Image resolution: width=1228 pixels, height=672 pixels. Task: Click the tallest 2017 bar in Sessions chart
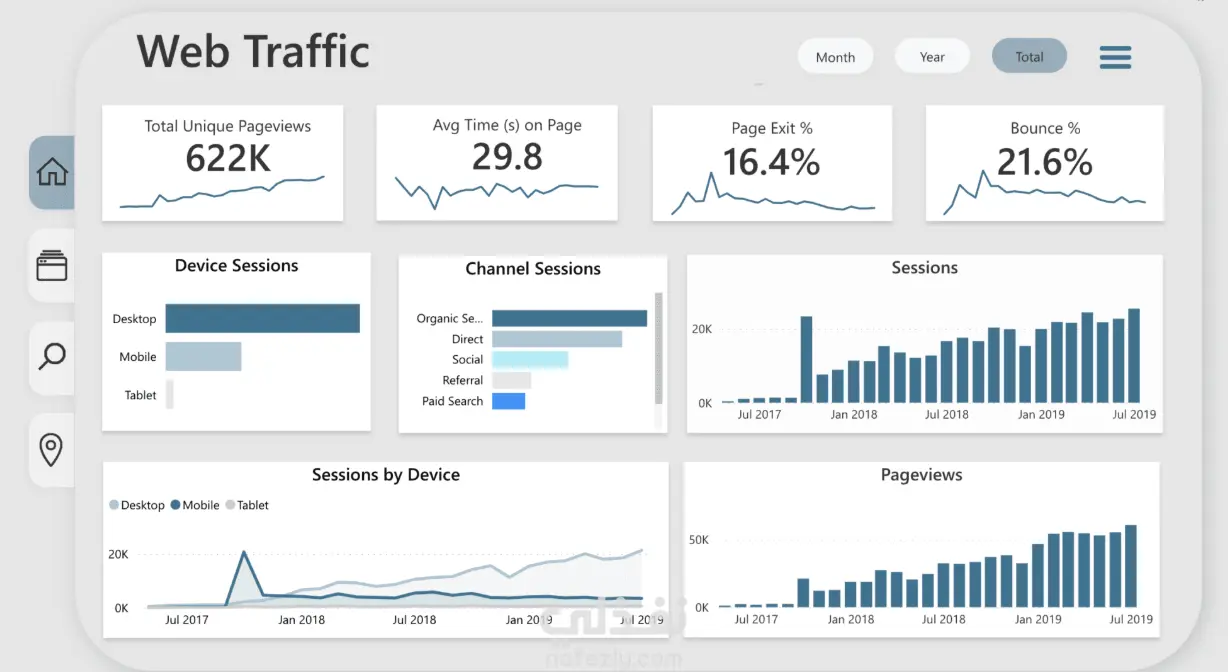point(806,360)
